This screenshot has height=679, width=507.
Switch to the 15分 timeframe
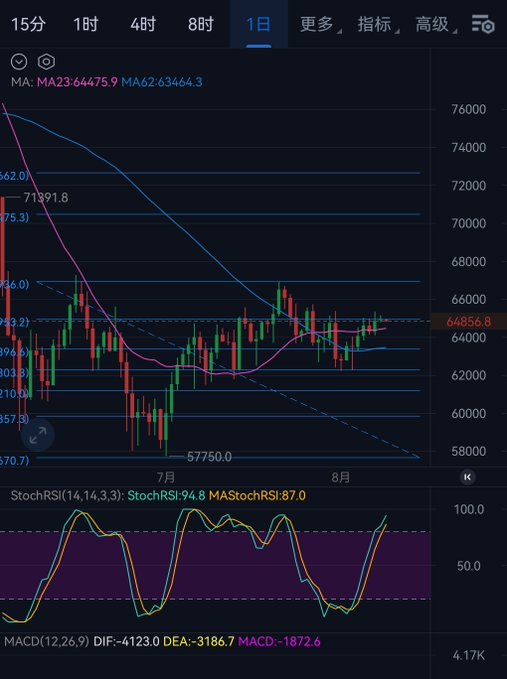[28, 24]
